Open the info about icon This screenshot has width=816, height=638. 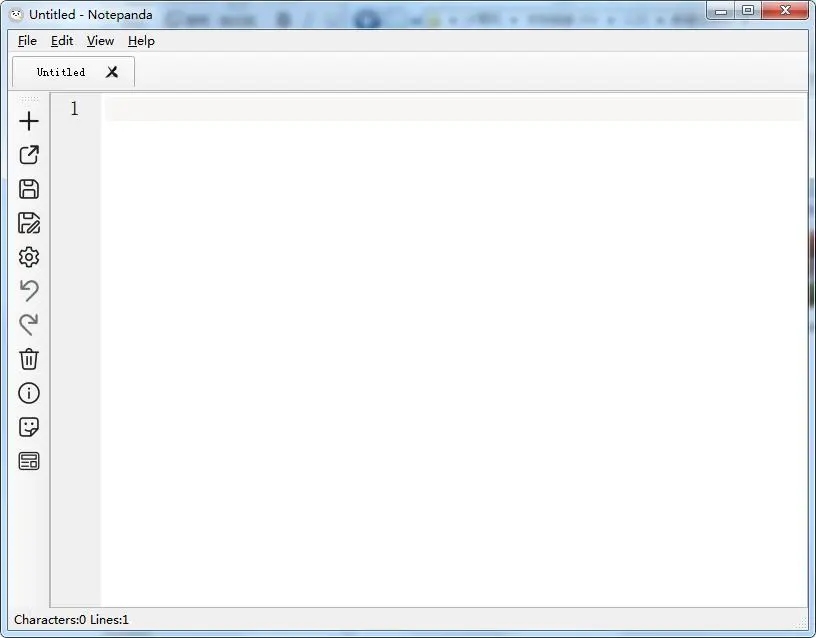(29, 393)
